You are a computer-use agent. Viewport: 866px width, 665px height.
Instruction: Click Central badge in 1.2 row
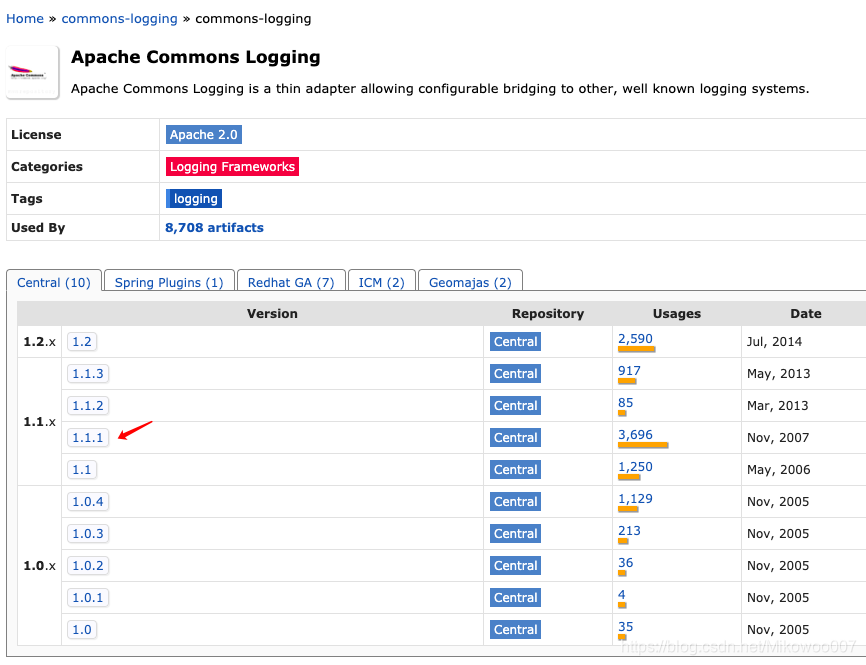tap(515, 342)
